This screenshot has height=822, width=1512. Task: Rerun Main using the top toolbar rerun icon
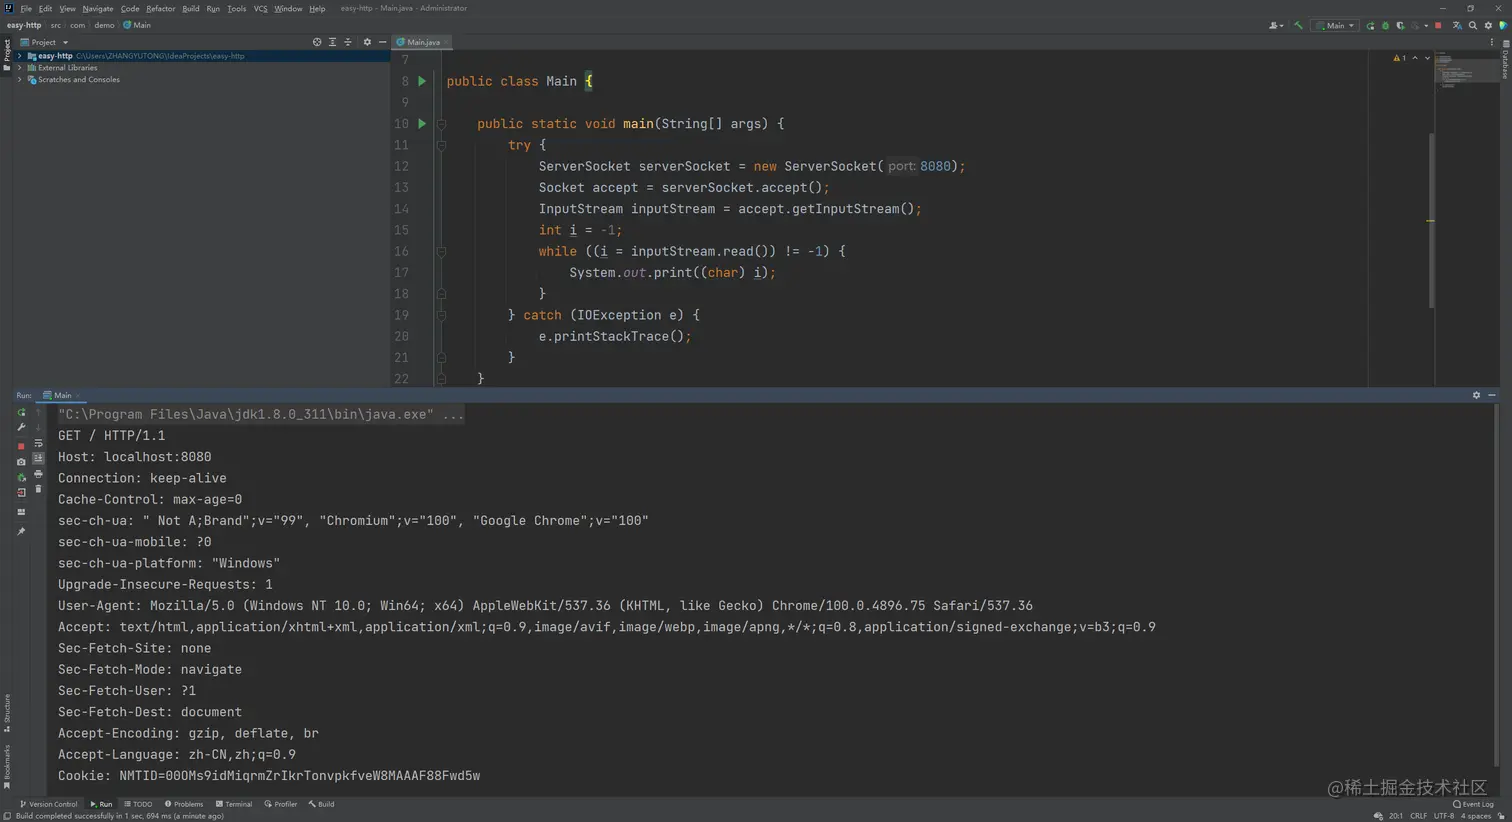pyautogui.click(x=1370, y=26)
